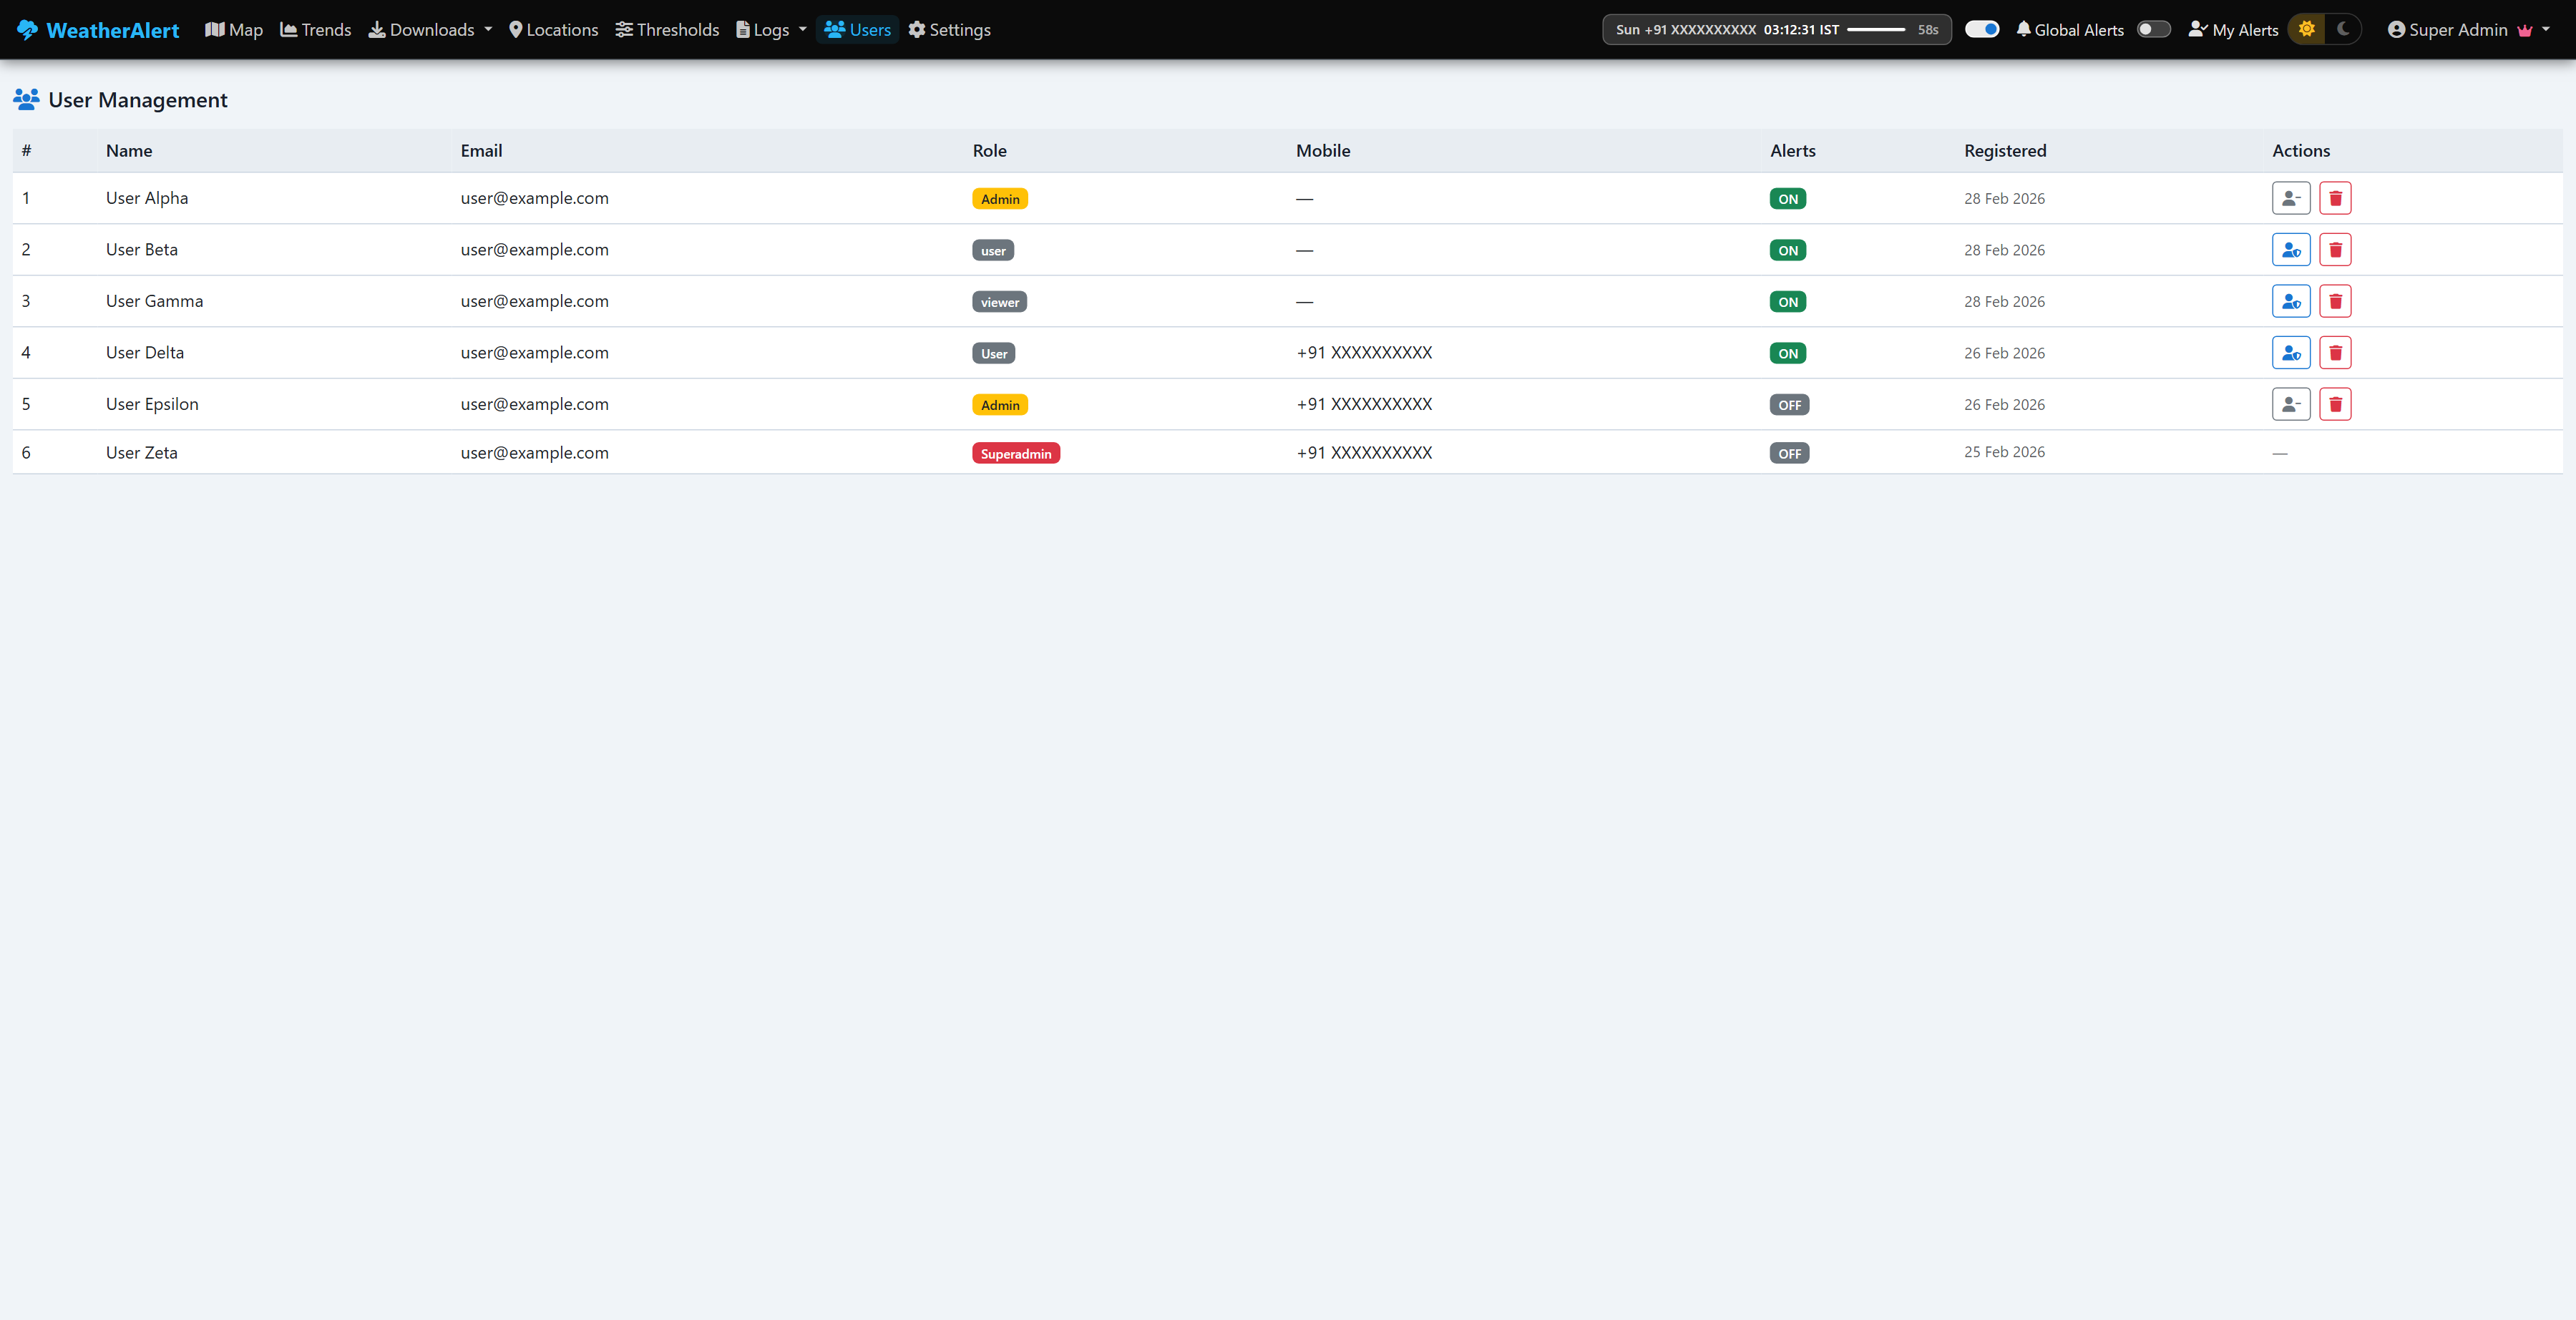
Task: Select the sun light-theme icon
Action: point(2307,29)
